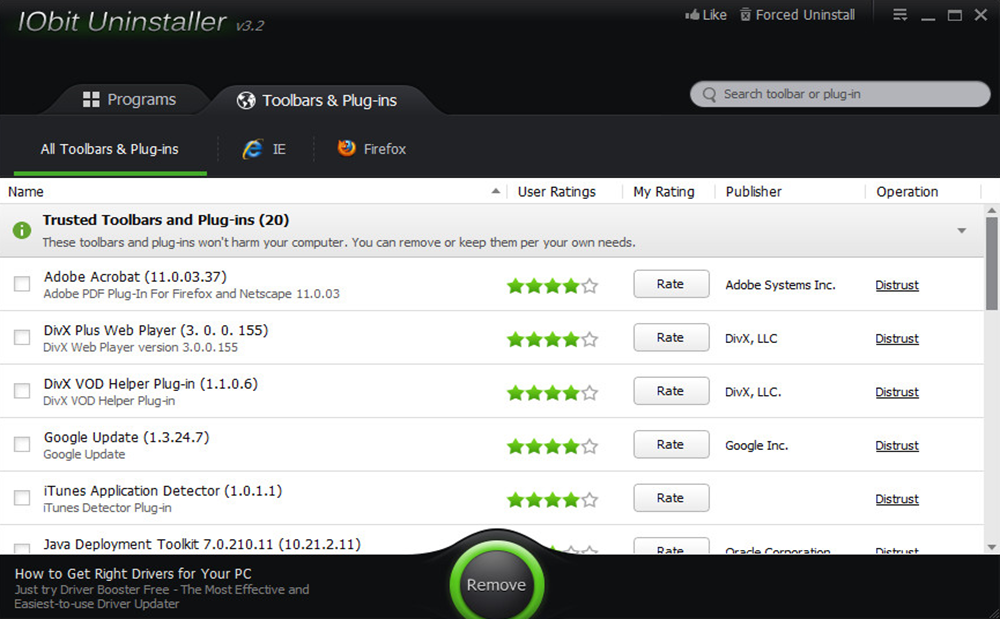Click Google Update star rating
This screenshot has height=619, width=1000.
tap(552, 446)
